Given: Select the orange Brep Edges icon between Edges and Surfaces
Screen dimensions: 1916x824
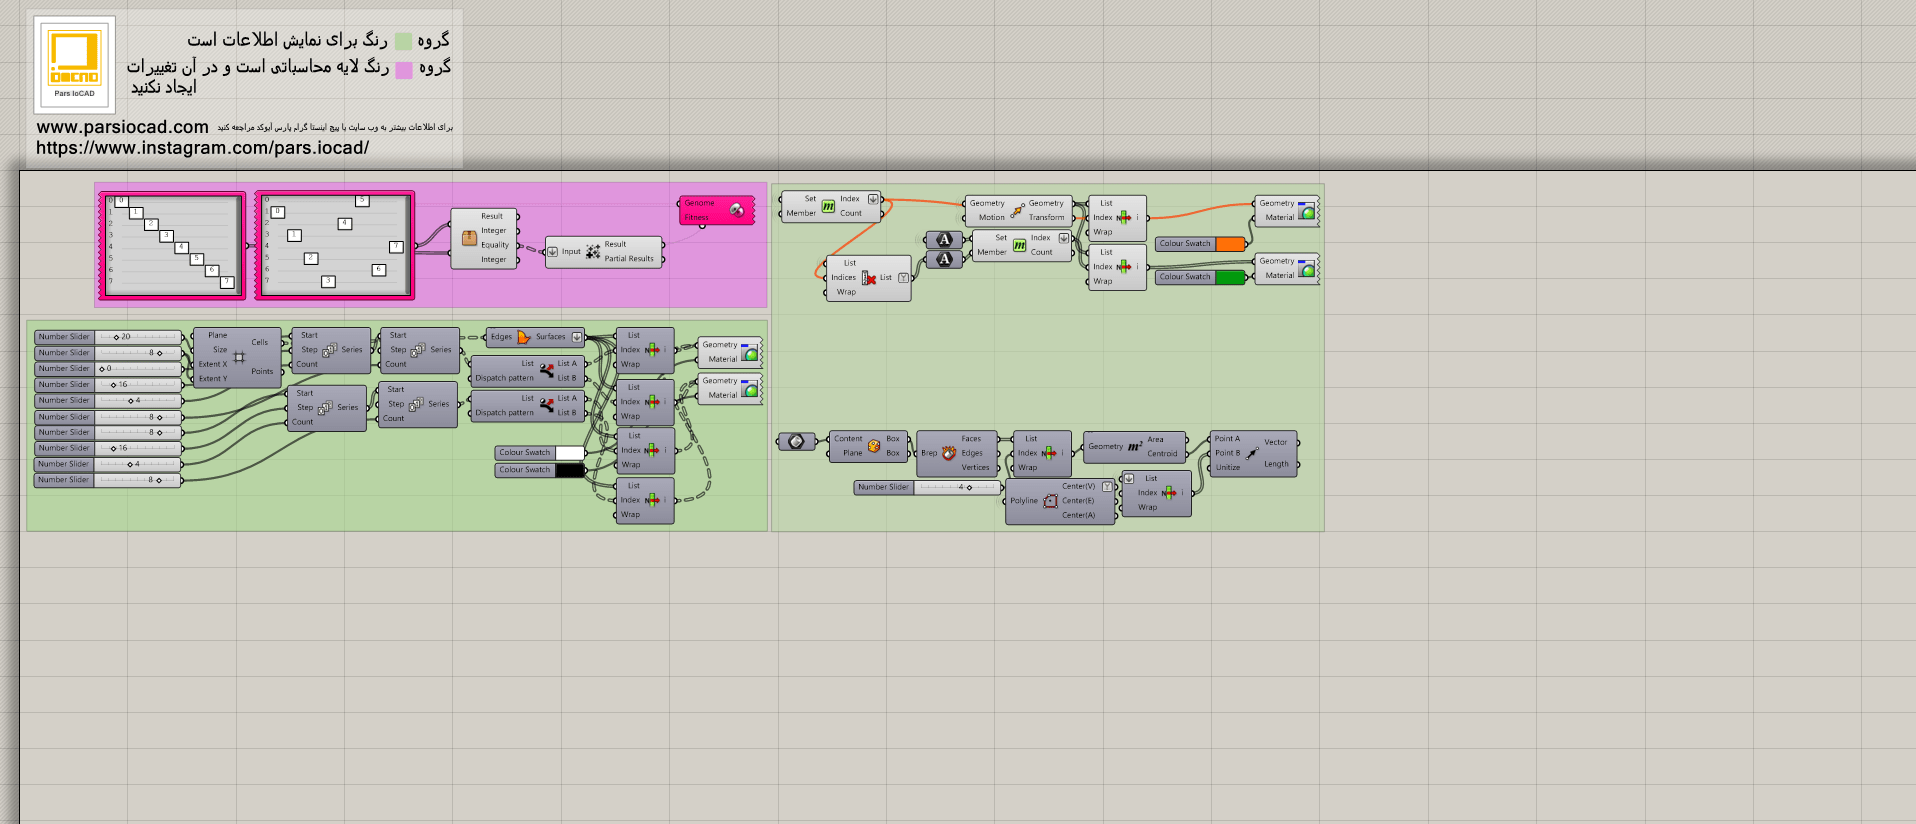Looking at the screenshot, I should (524, 337).
